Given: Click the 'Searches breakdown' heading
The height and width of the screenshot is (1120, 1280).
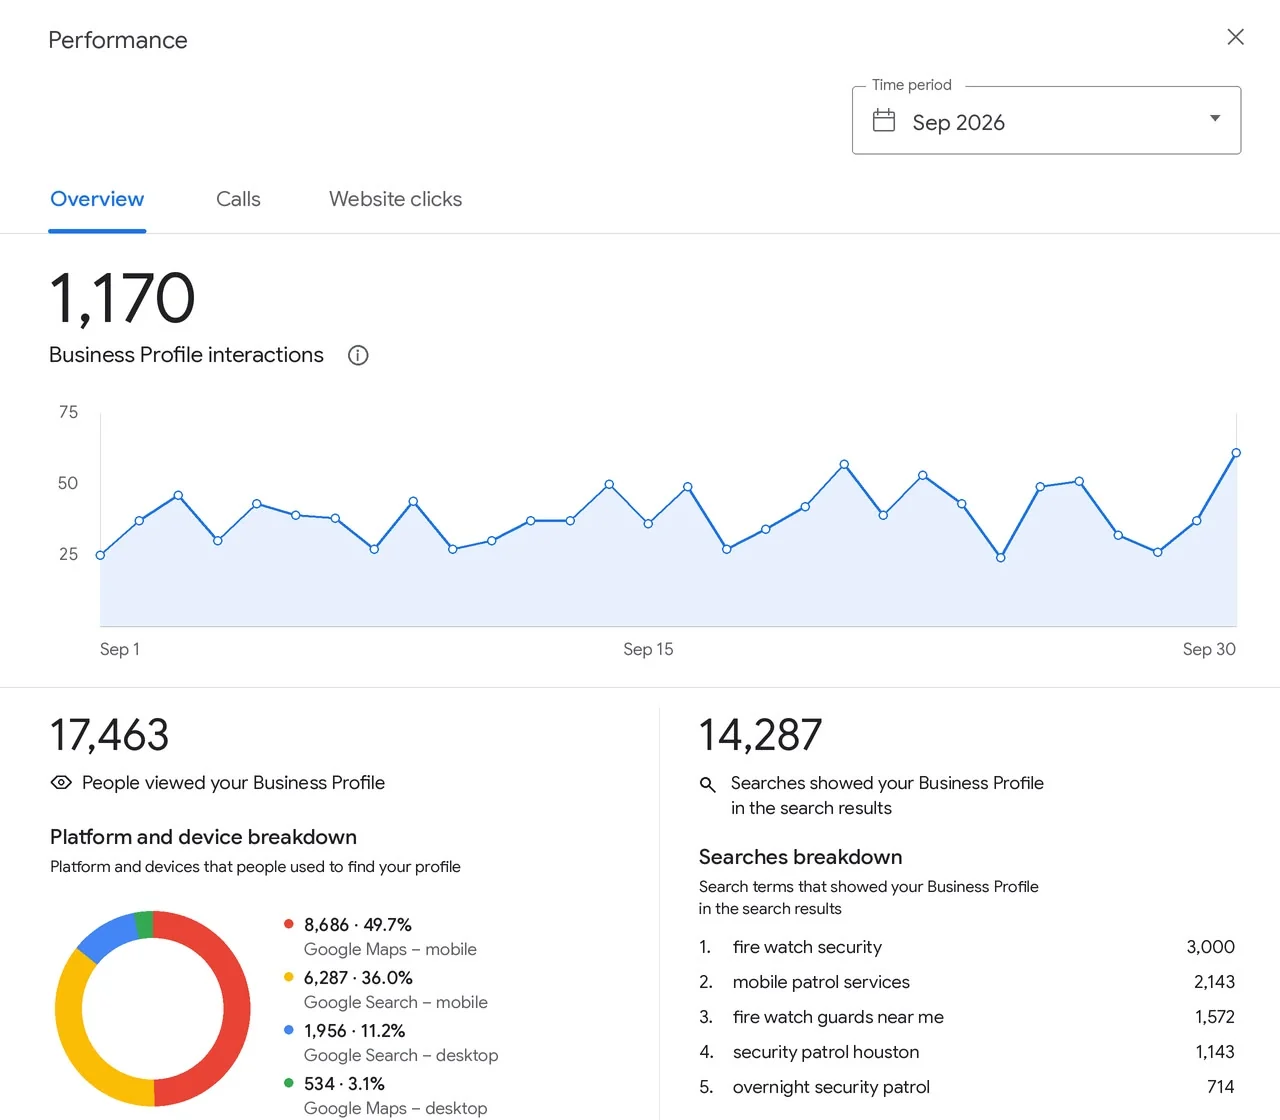Looking at the screenshot, I should pyautogui.click(x=800, y=857).
